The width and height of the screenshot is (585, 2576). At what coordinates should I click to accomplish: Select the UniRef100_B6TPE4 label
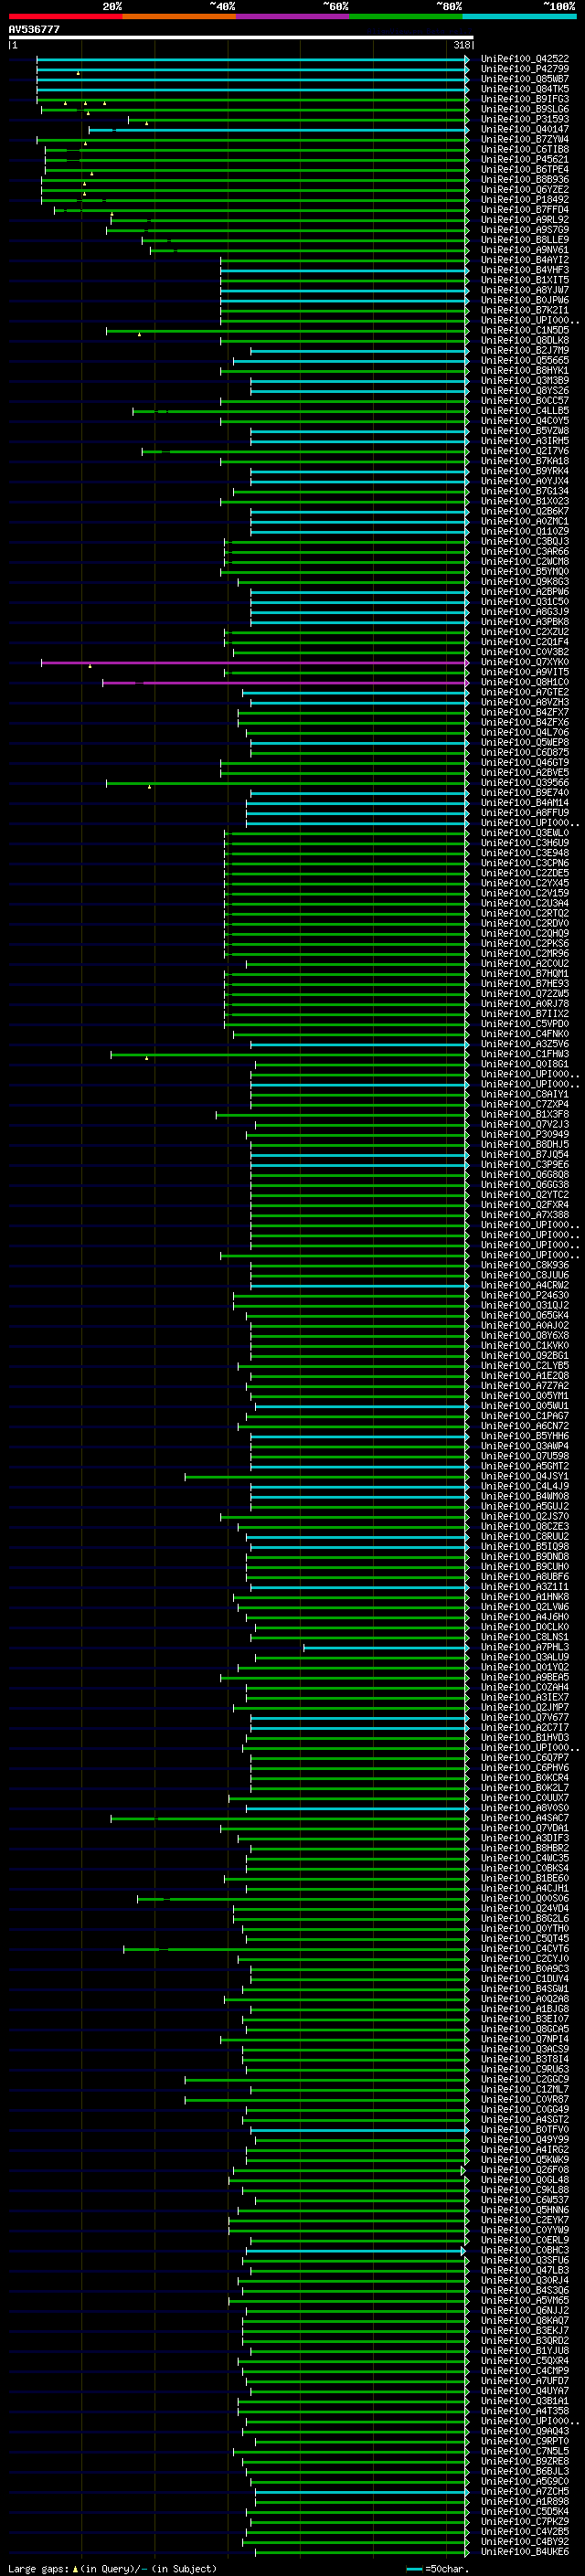click(524, 169)
